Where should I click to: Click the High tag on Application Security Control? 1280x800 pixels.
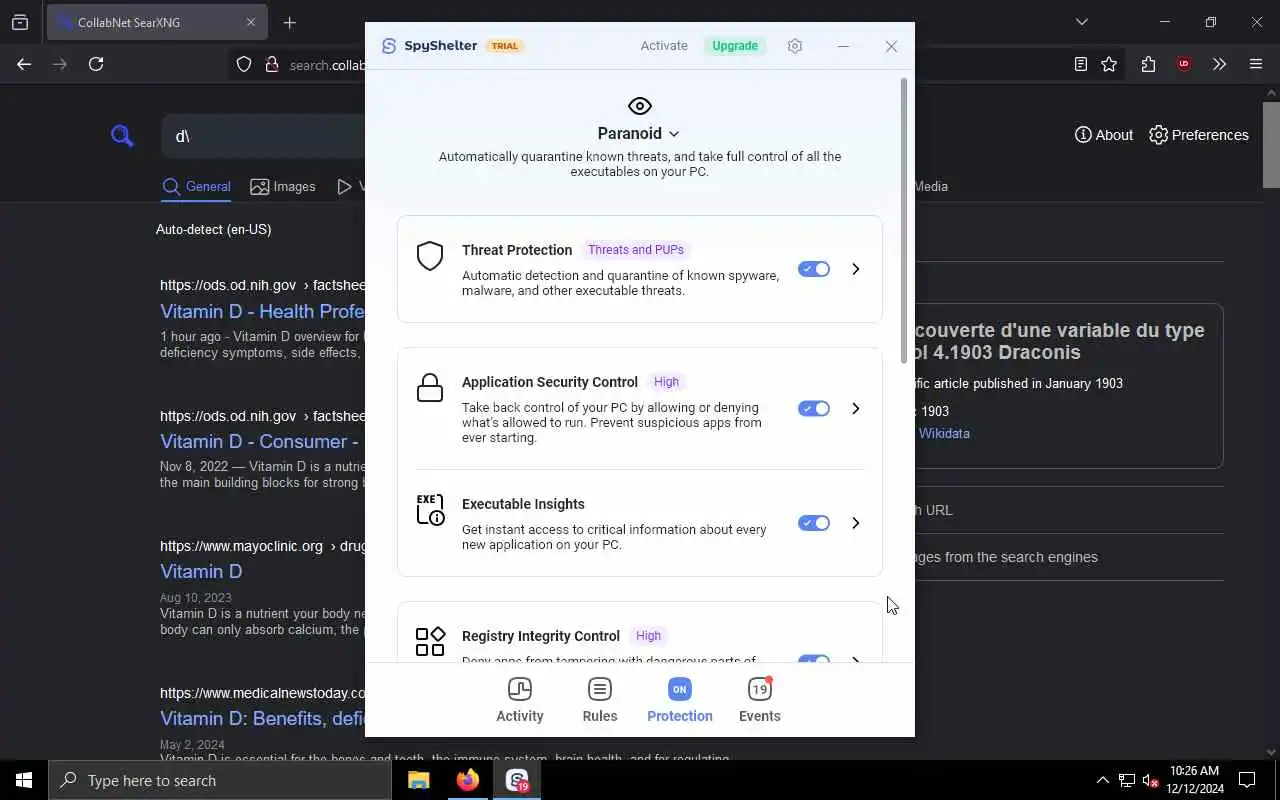[x=666, y=382]
